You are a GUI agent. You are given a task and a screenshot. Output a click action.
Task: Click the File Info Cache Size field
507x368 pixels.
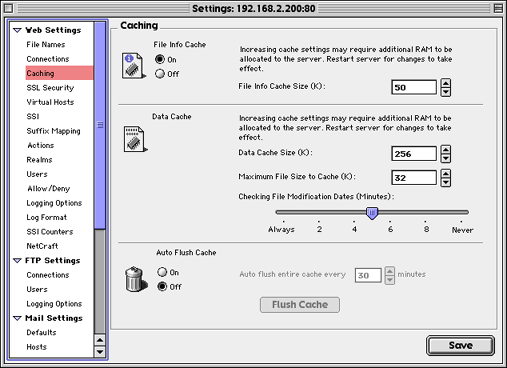[x=414, y=87]
